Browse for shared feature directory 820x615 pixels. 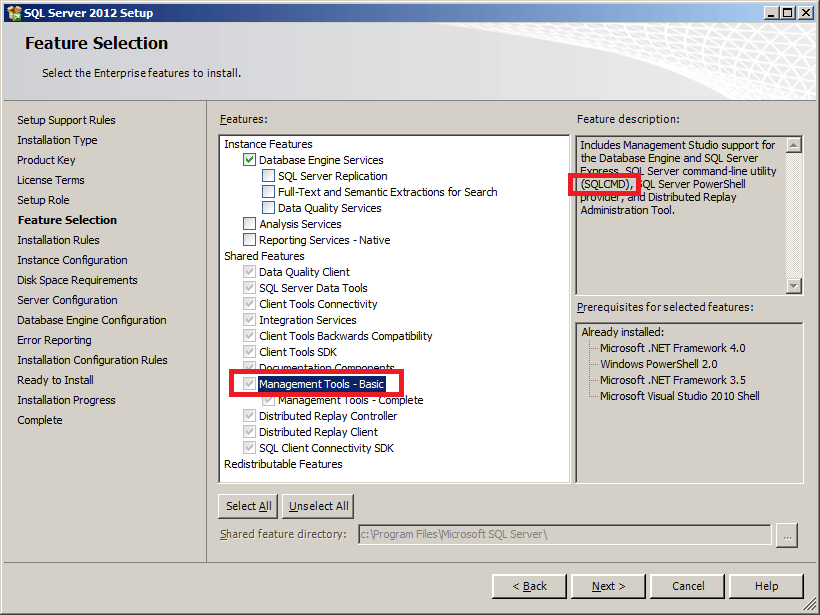pos(787,535)
